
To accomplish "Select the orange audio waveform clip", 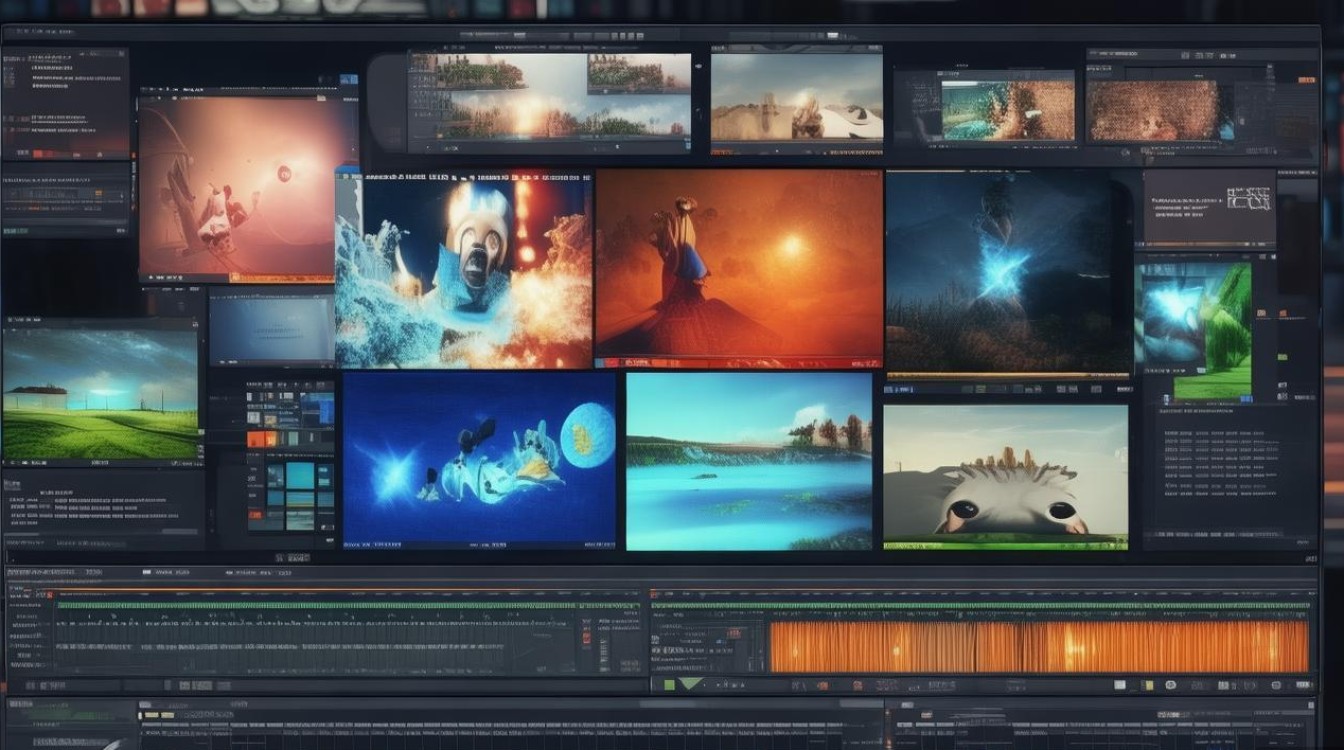I will (x=1038, y=647).
